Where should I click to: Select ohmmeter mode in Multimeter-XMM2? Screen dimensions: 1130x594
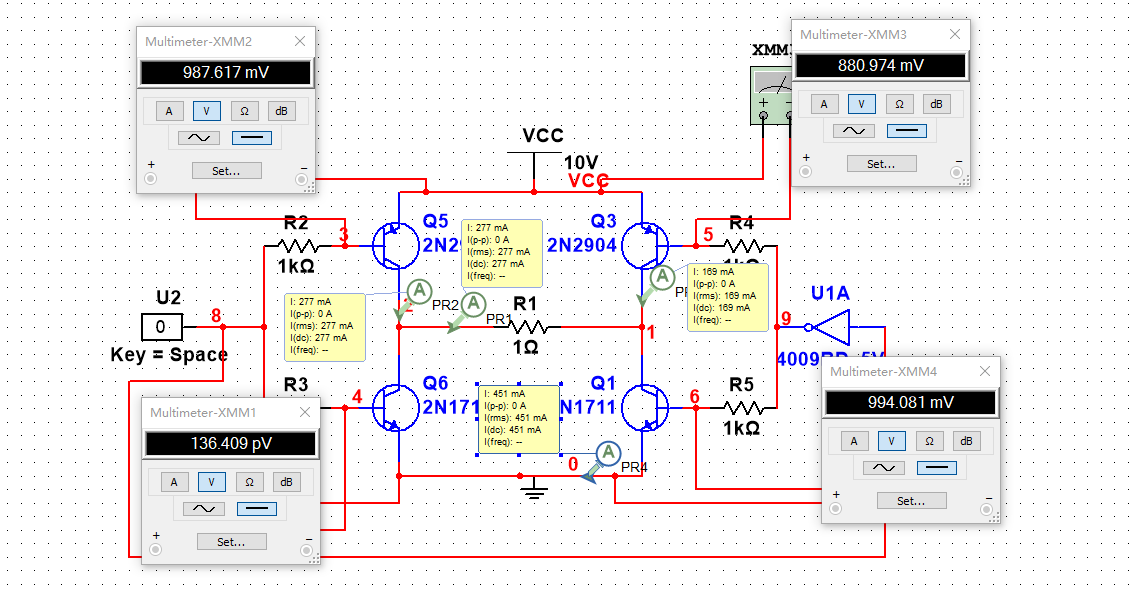(244, 111)
